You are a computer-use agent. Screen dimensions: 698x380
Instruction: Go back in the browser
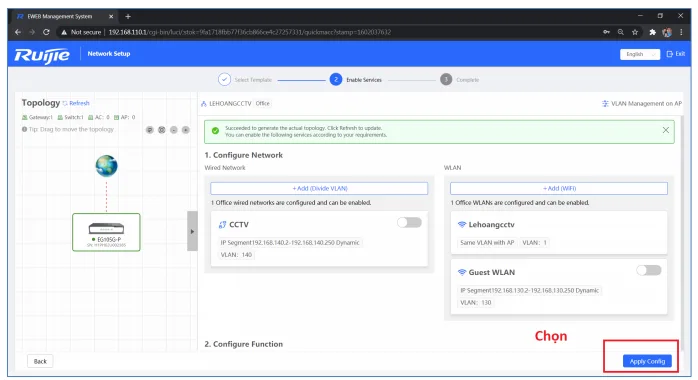coord(18,32)
